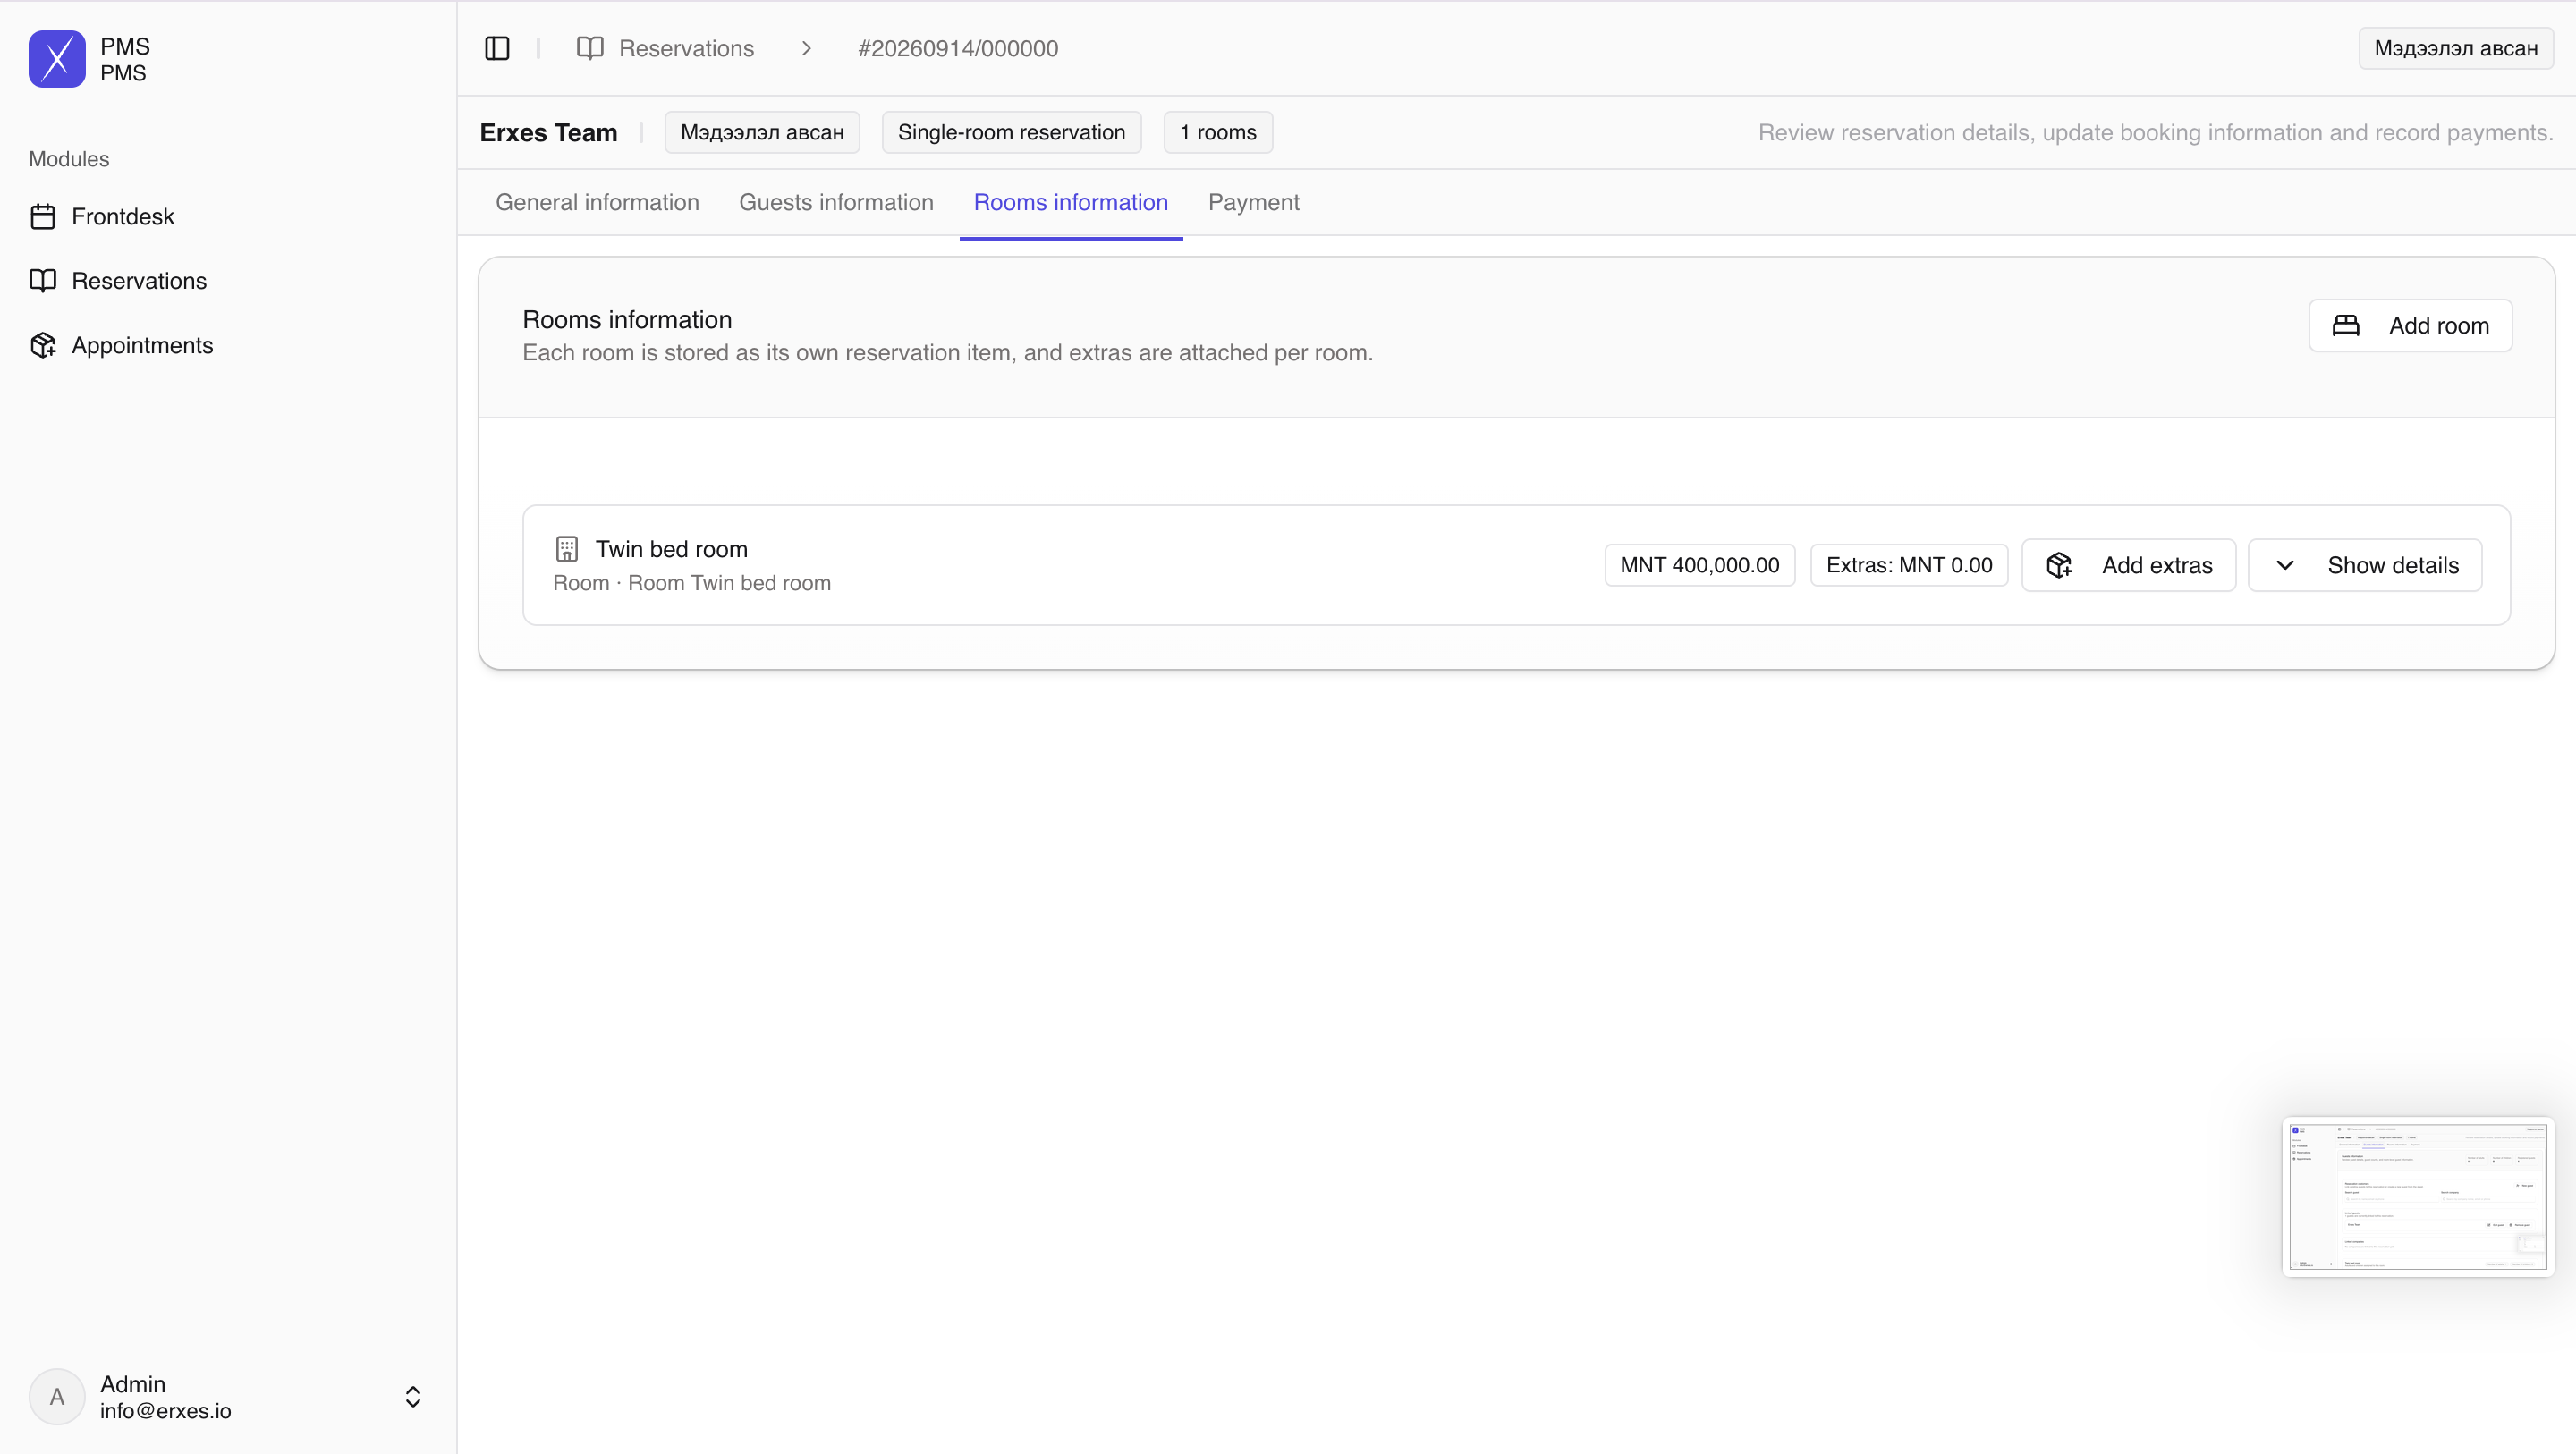Screen dimensions: 2576x1454
Task: Click the Twin bed room title
Action: 672,549
